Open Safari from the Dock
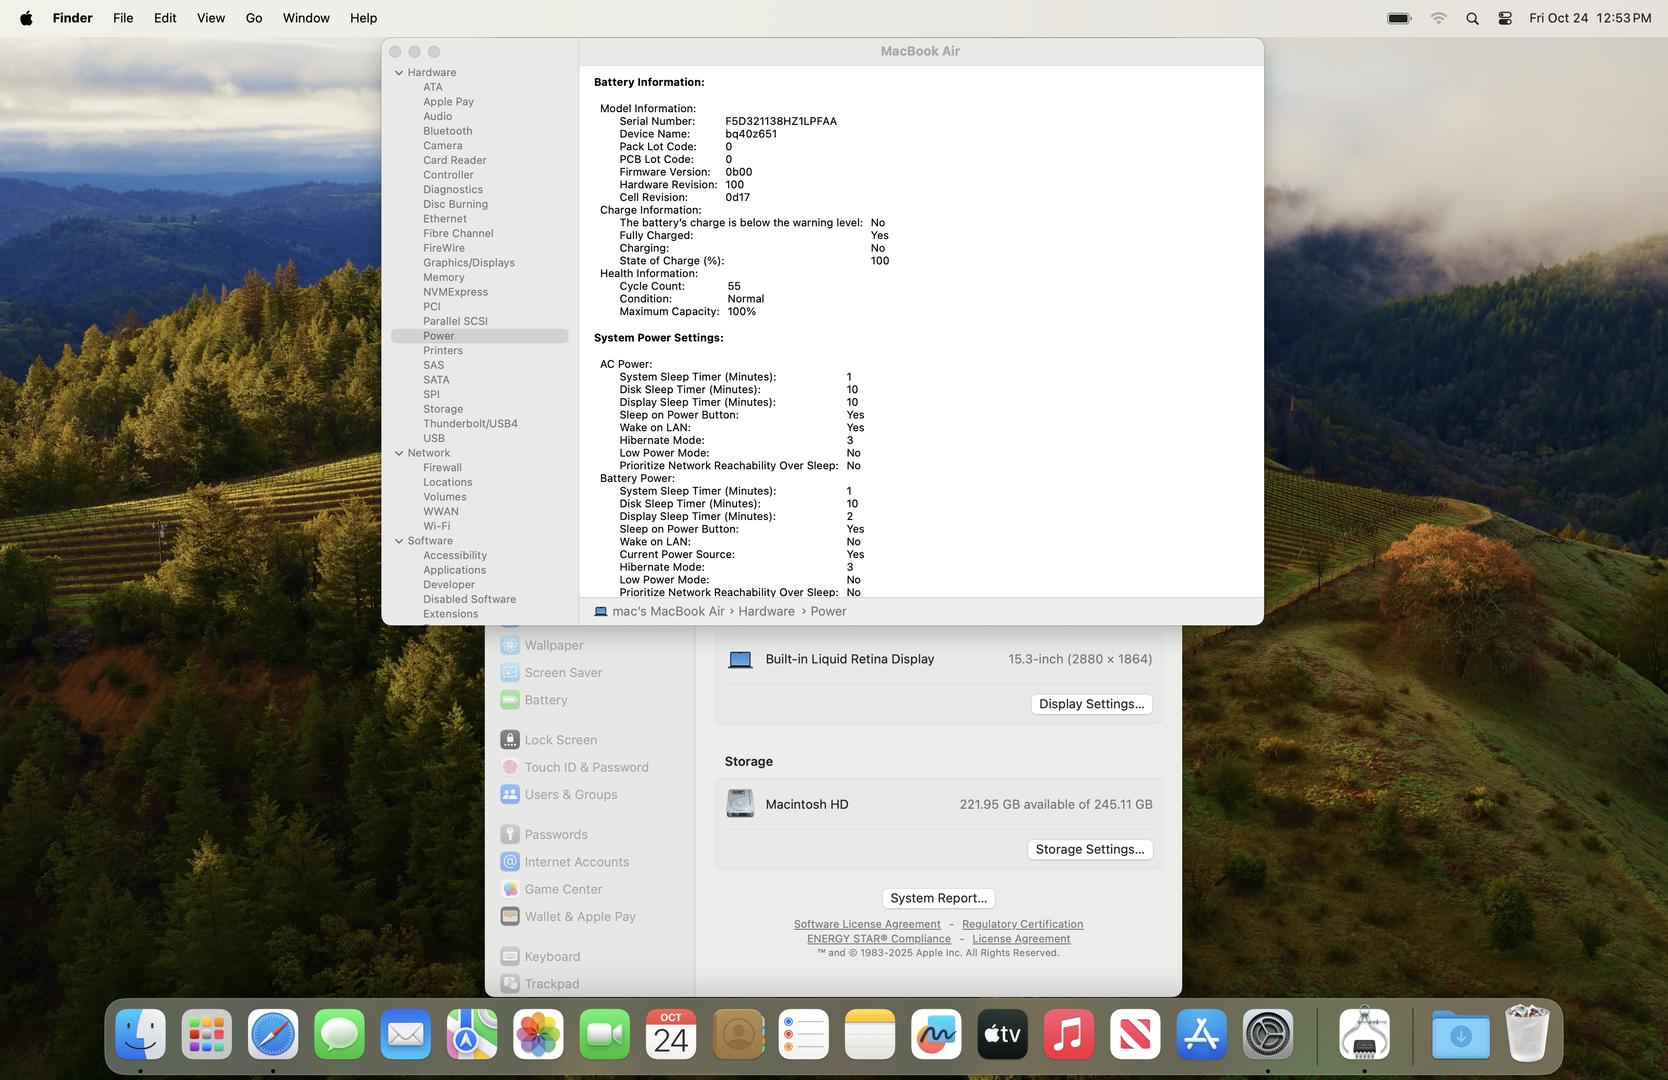 273,1035
